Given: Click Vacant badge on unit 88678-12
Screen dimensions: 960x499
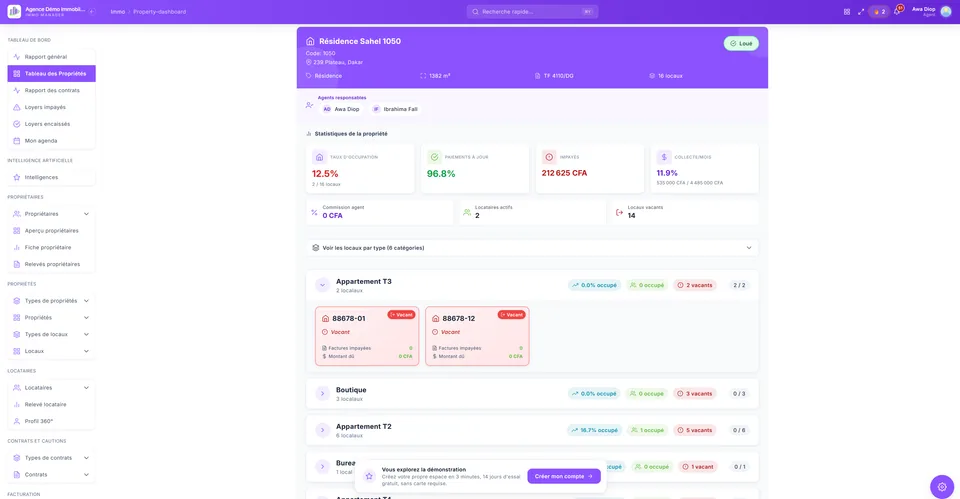Looking at the screenshot, I should pyautogui.click(x=512, y=315).
